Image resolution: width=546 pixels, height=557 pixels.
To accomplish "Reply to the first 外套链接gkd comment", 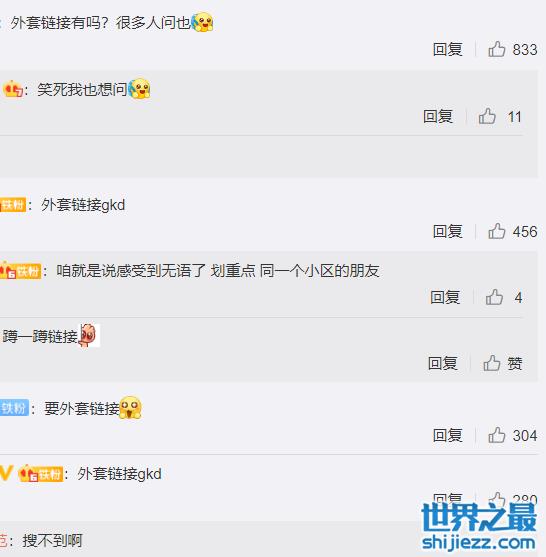I will pos(447,232).
